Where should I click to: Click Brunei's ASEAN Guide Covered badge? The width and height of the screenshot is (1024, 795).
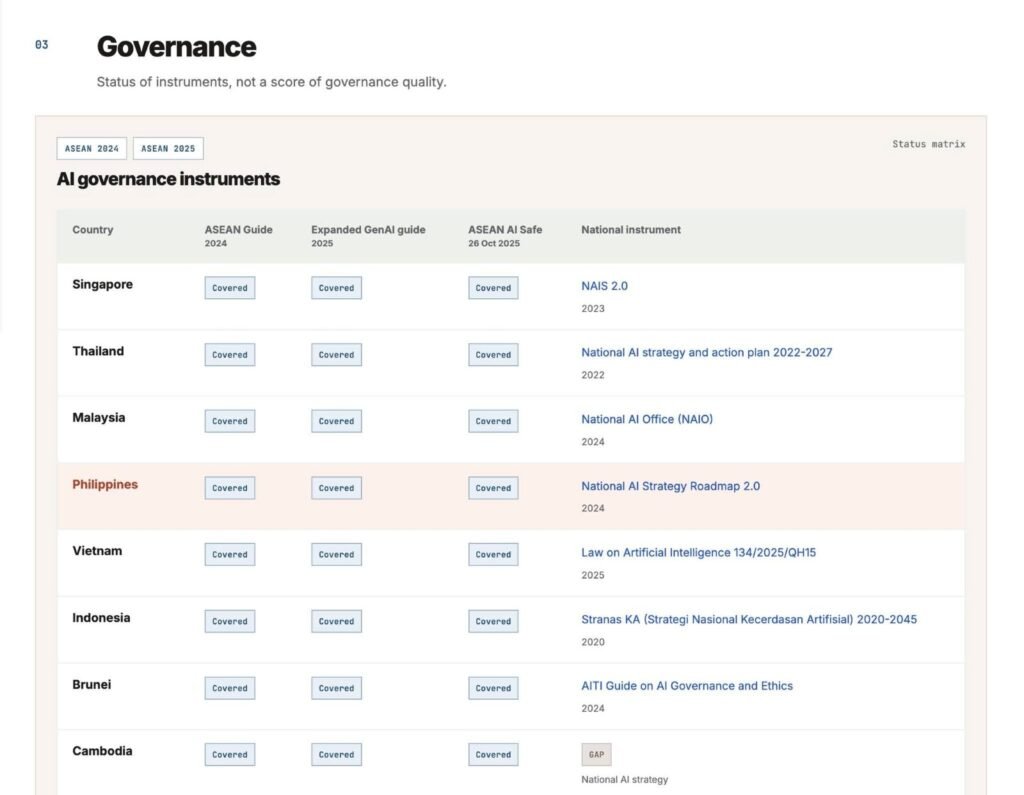click(x=230, y=688)
